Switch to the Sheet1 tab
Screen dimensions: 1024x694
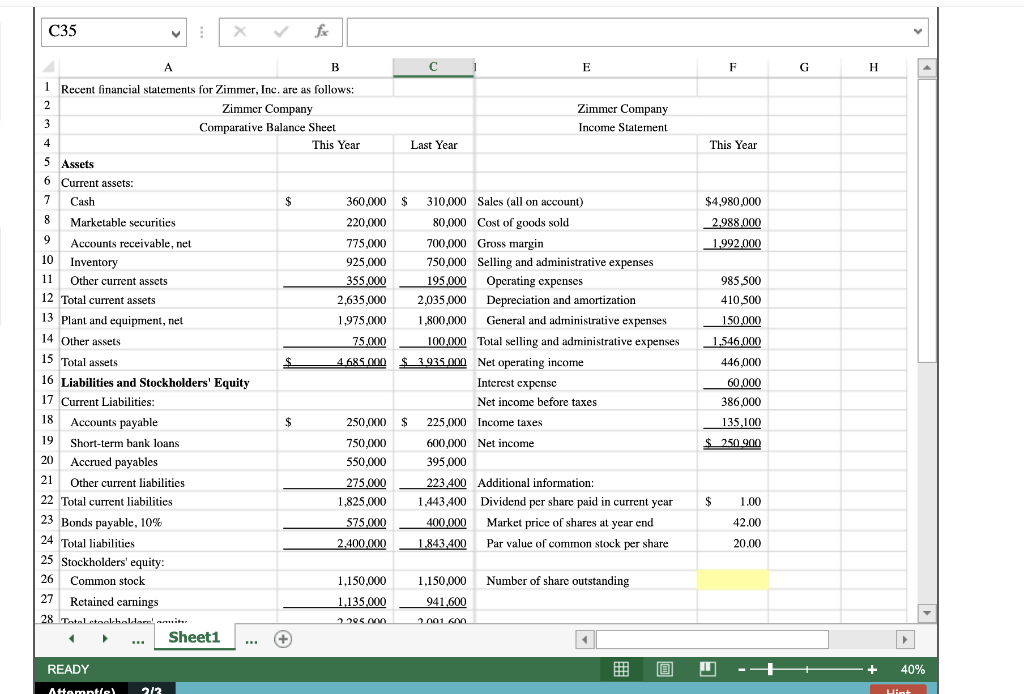pyautogui.click(x=194, y=637)
